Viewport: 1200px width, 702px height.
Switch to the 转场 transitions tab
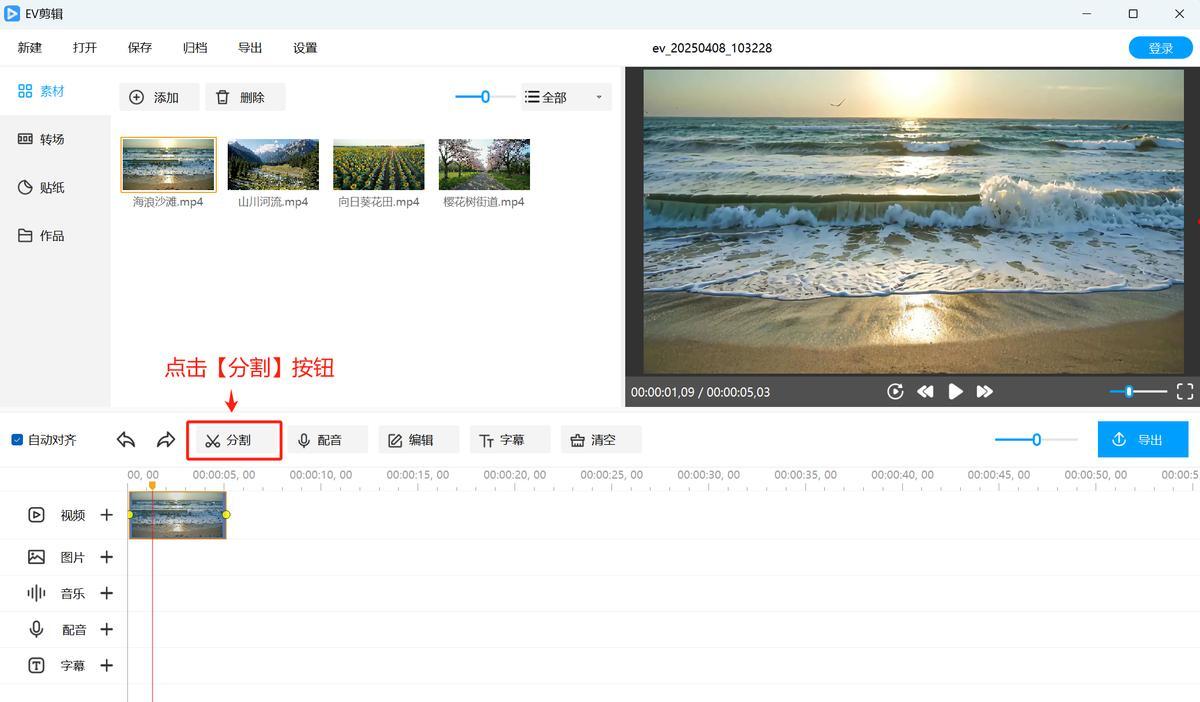tap(42, 139)
